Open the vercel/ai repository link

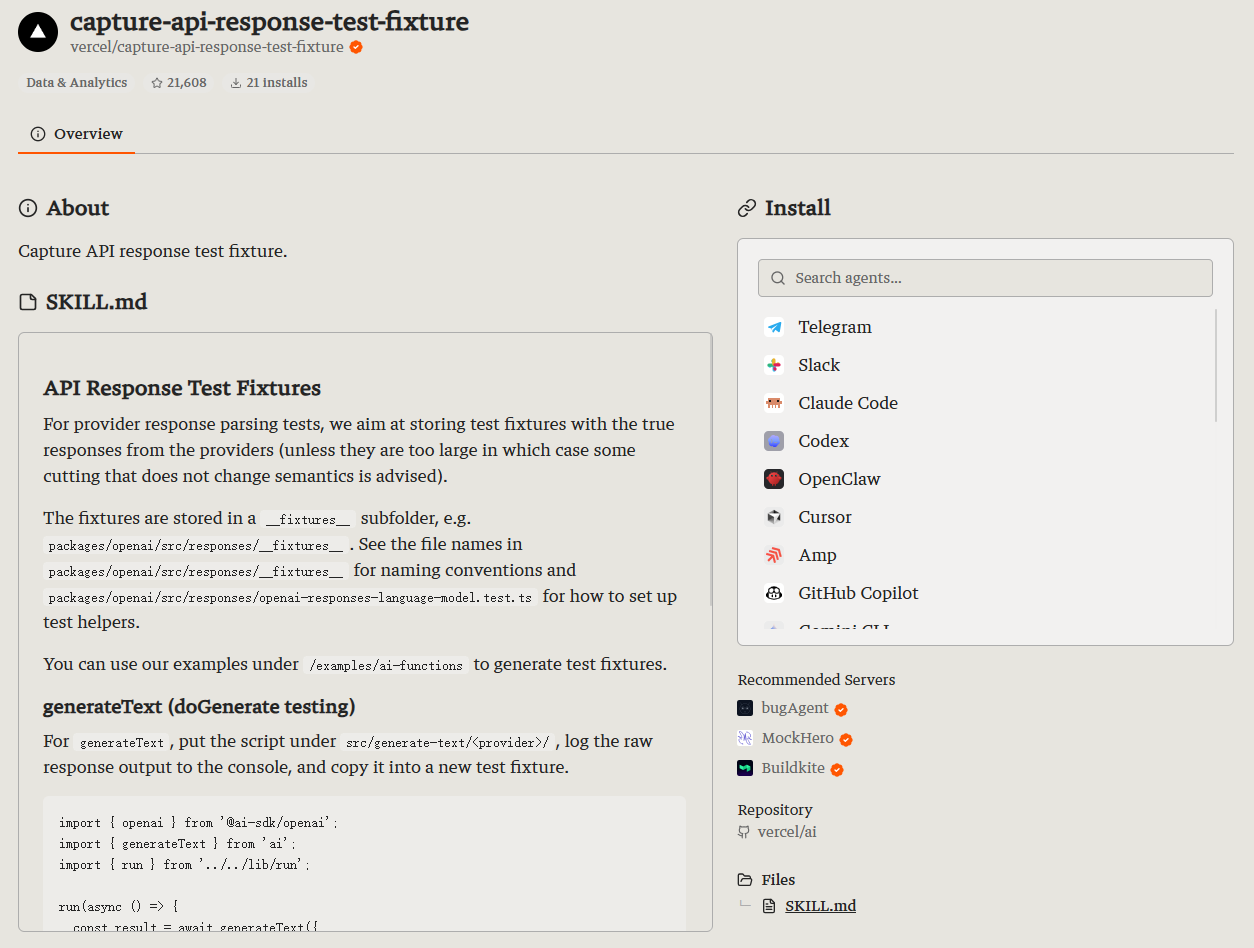[x=786, y=832]
